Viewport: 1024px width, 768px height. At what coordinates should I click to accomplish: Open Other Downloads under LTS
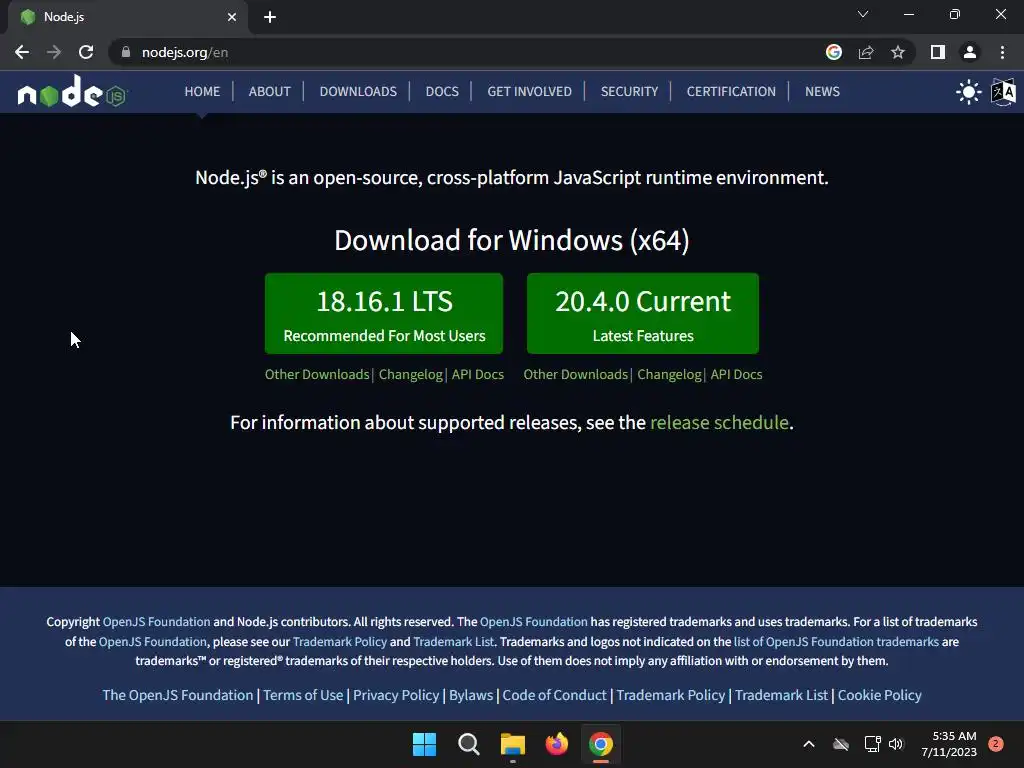[317, 374]
